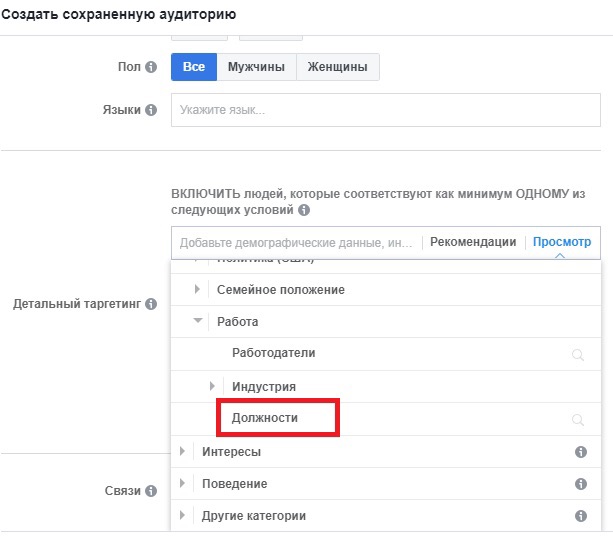Expand Семейное положение category

pyautogui.click(x=197, y=290)
